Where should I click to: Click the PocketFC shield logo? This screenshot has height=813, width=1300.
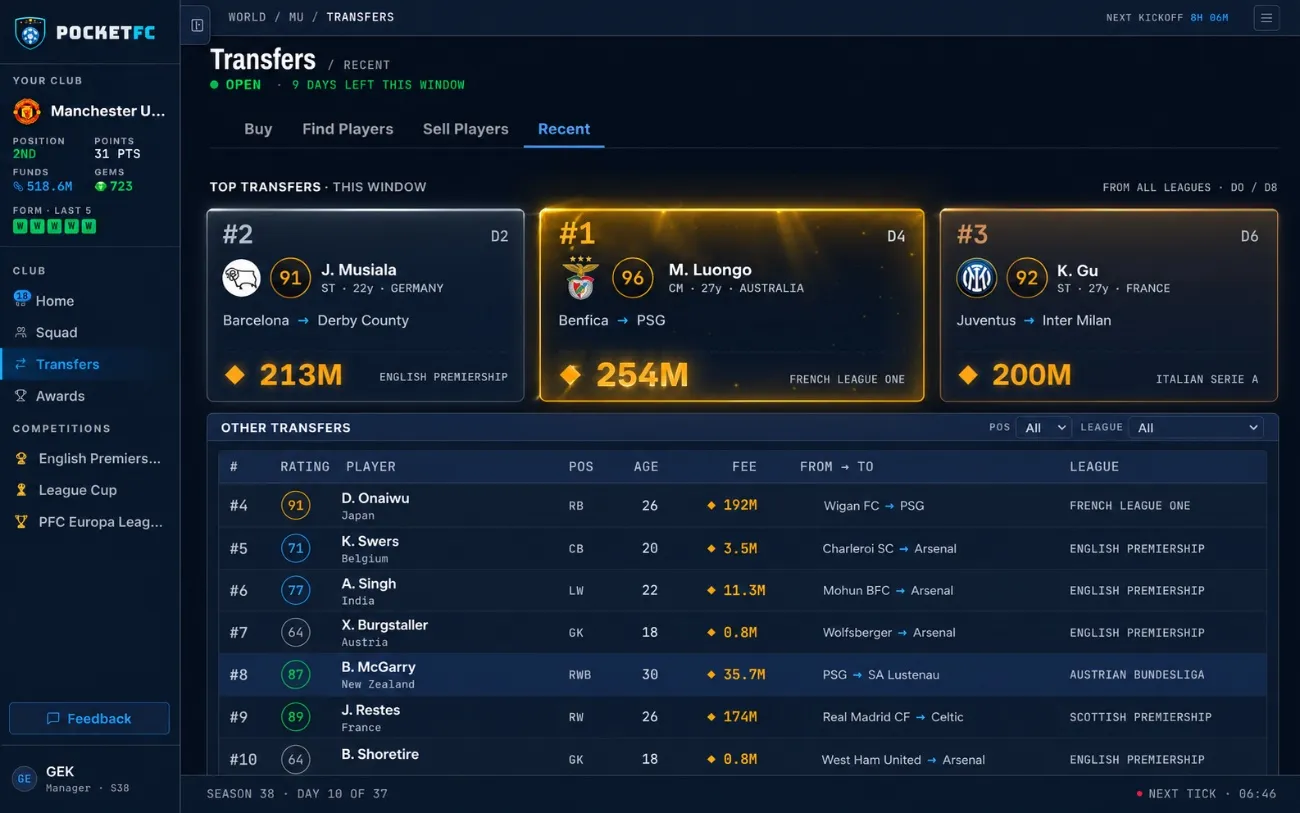coord(30,33)
